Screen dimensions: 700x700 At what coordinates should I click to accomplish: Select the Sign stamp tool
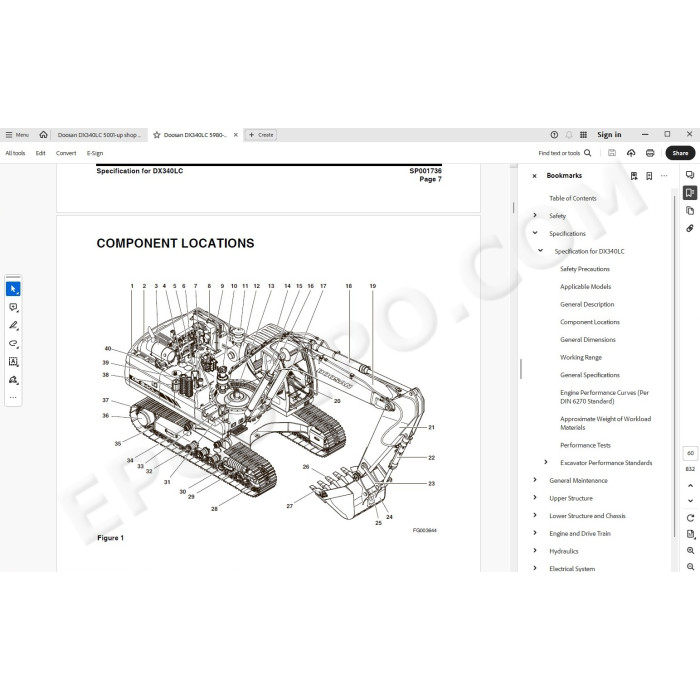pos(13,380)
